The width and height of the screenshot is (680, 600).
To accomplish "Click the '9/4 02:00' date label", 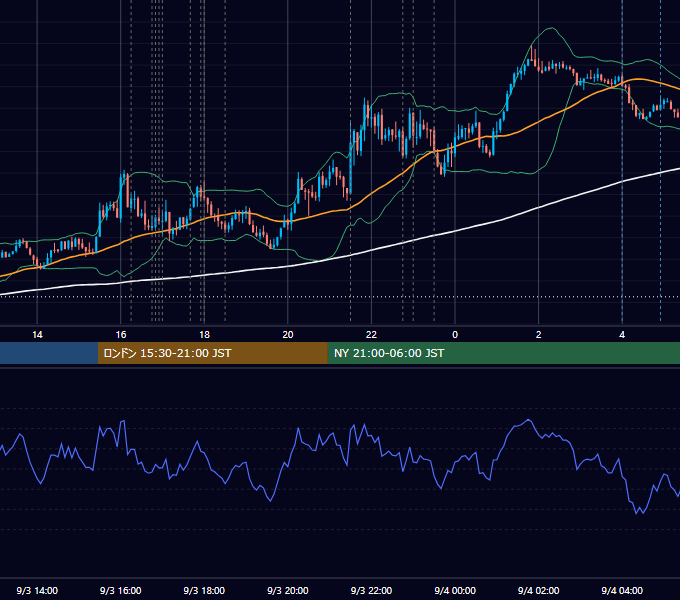I will (539, 590).
